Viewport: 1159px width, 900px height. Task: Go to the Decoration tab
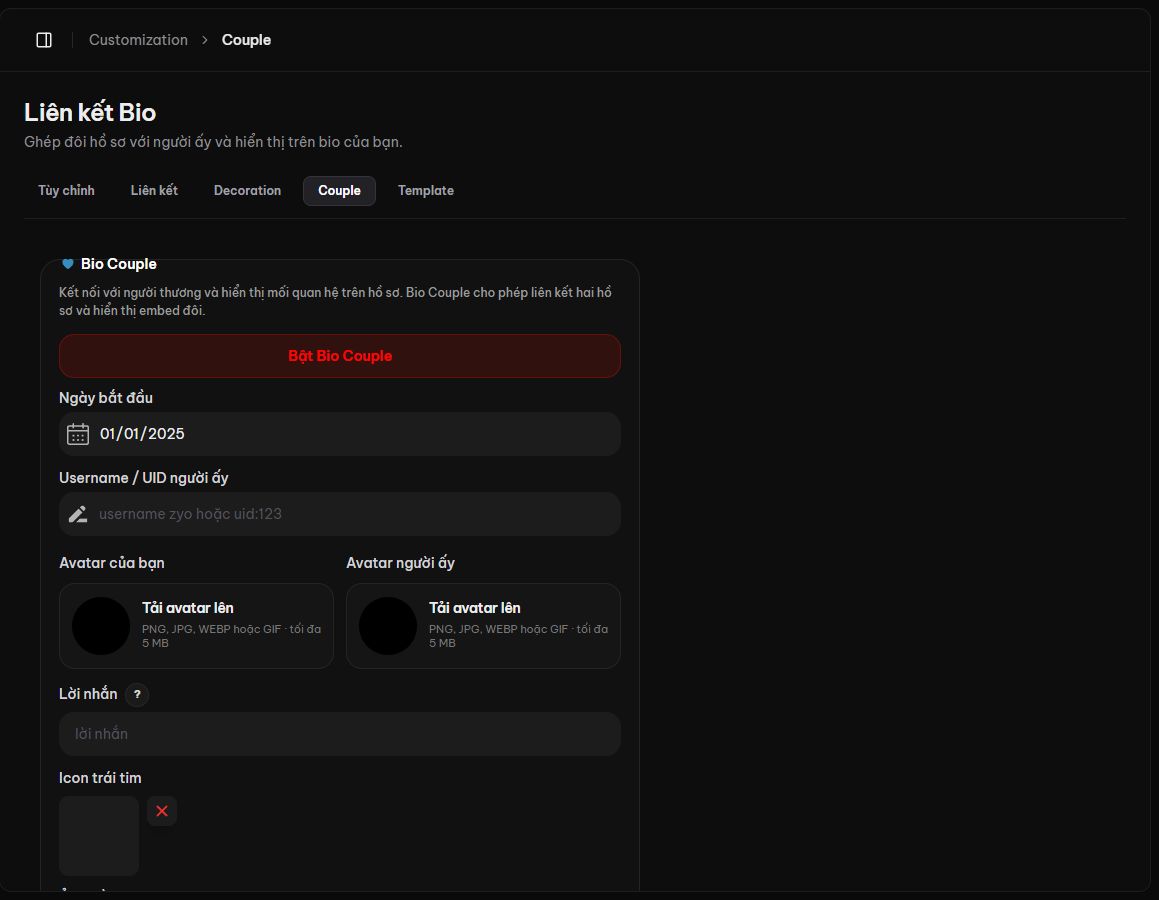[247, 191]
